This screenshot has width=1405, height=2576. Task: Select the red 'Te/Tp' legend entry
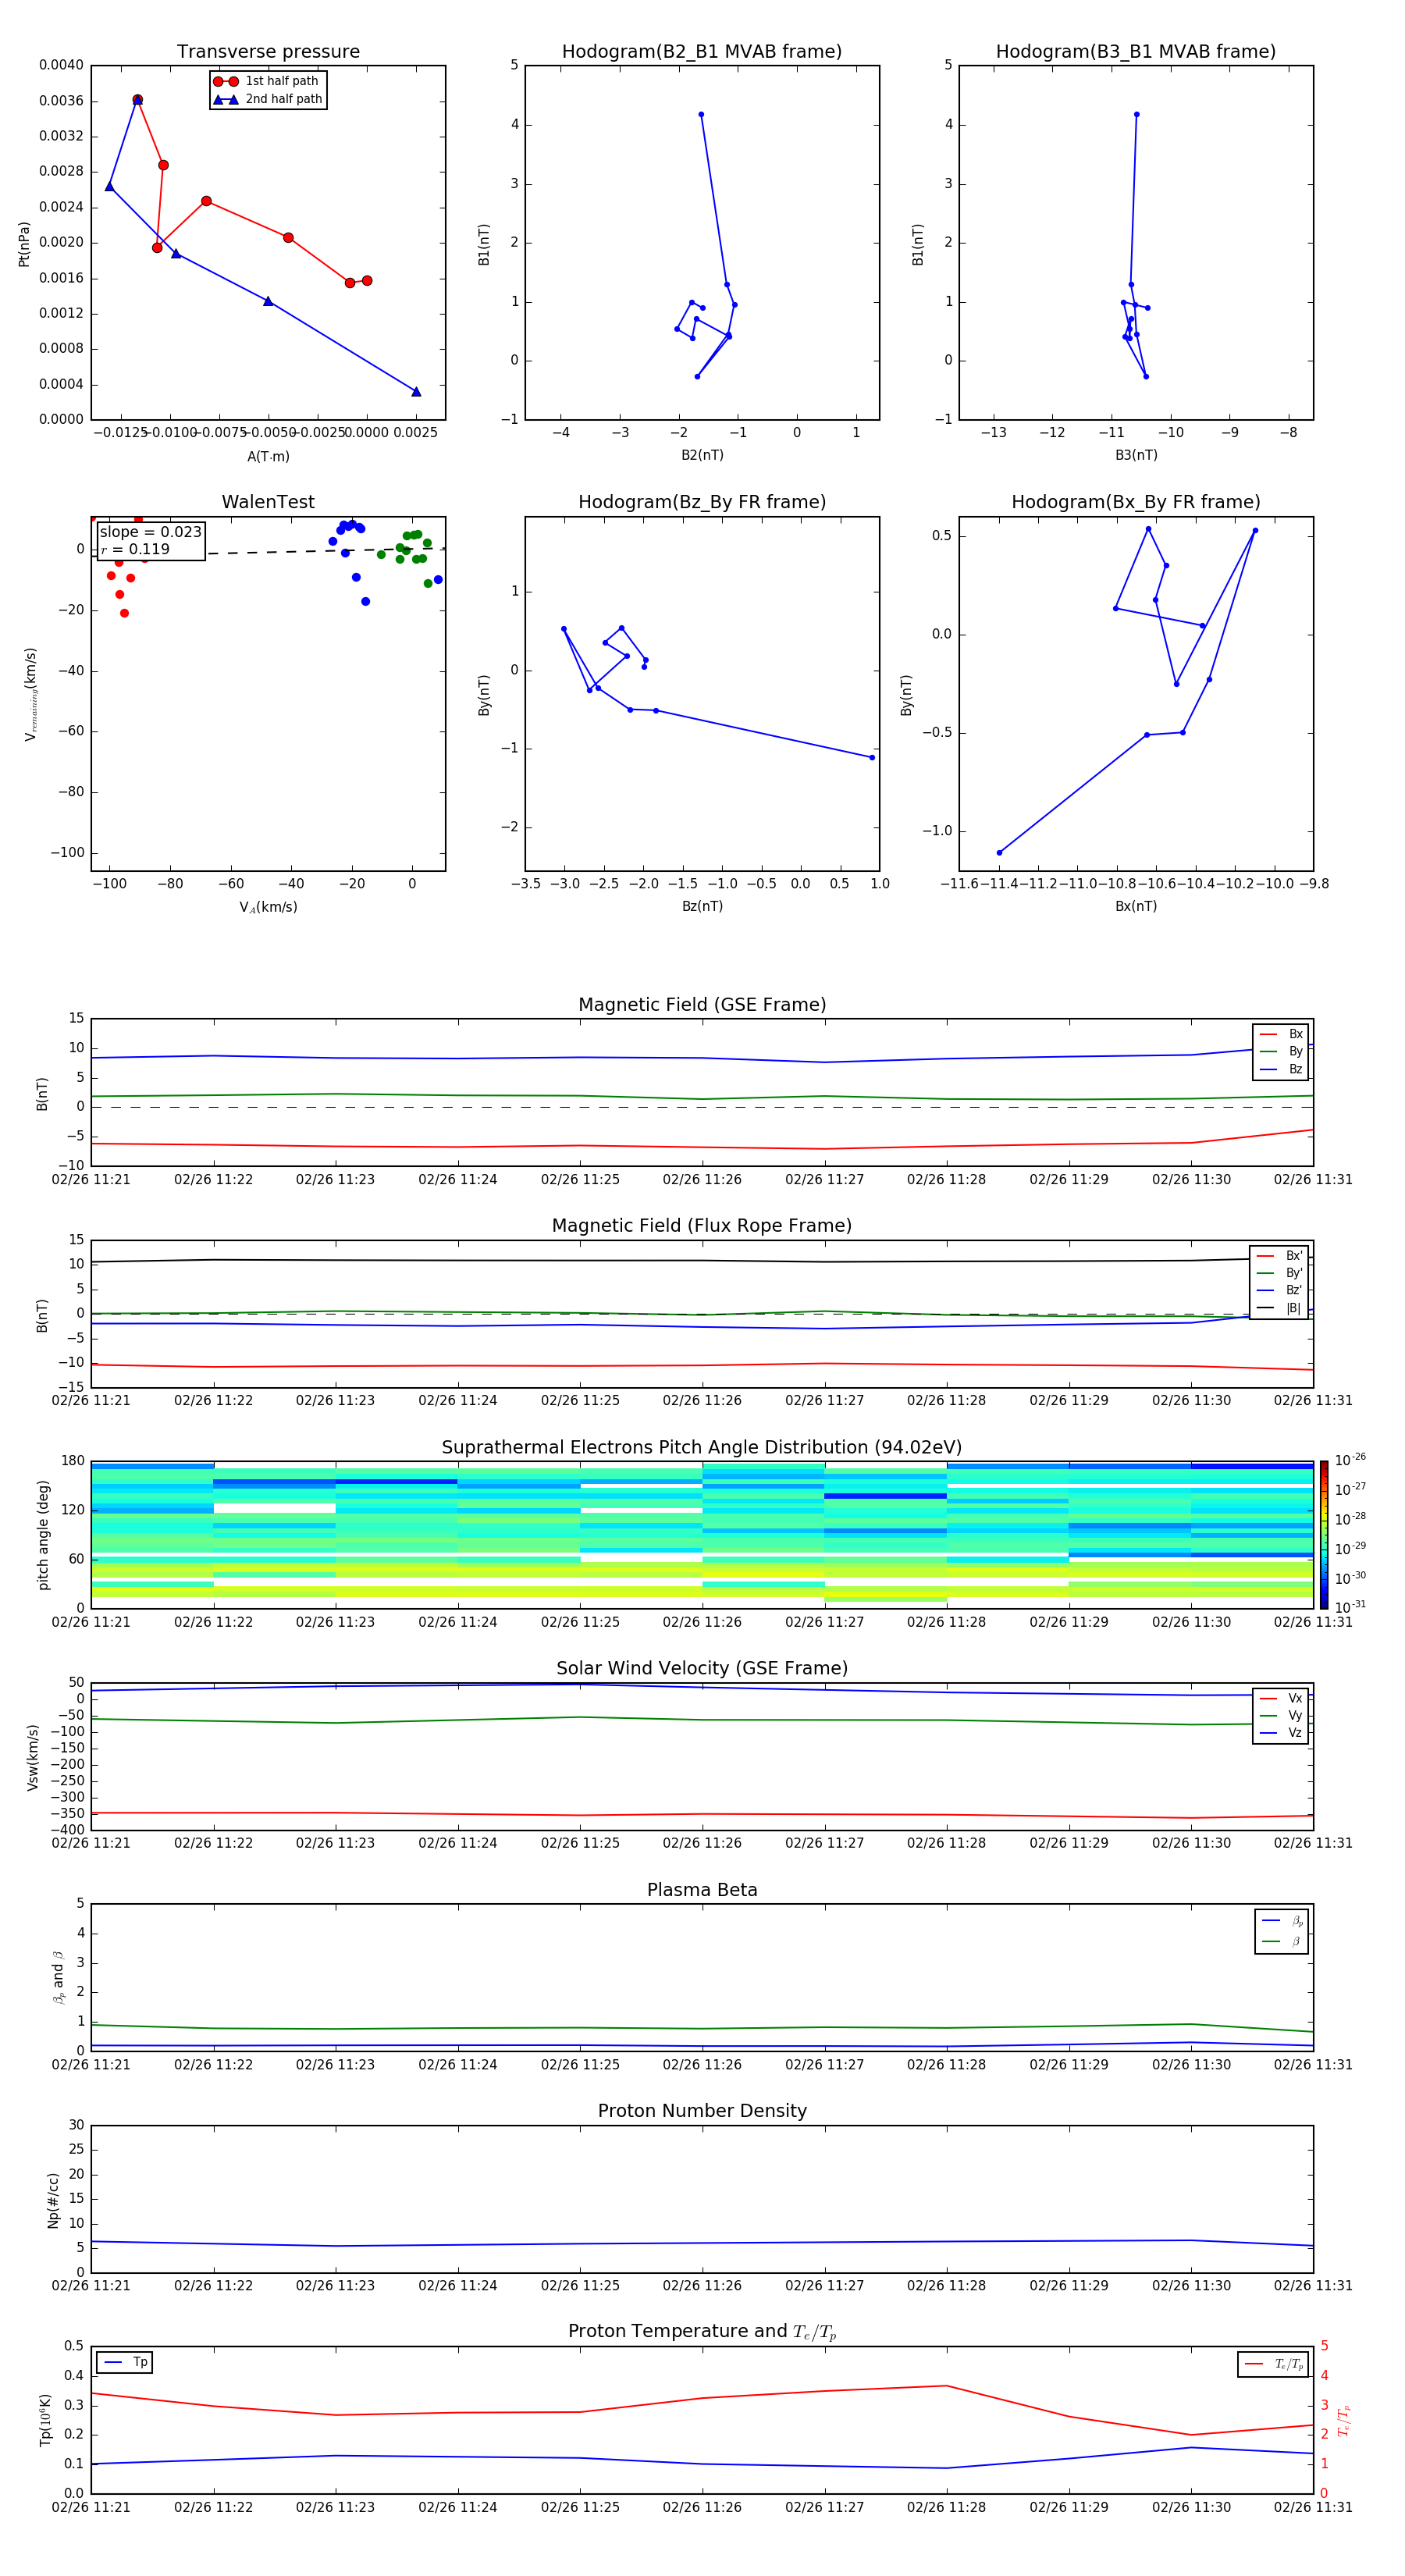pos(1274,2364)
